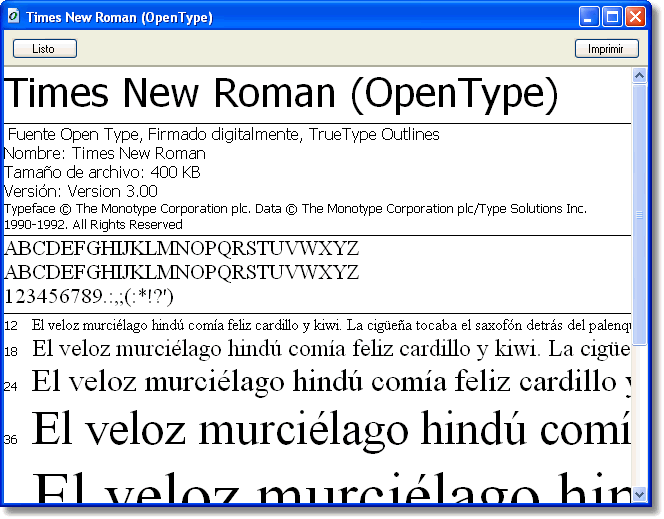Click the '123456789.:,;(:*!?')' sample line
664x519 pixels.
89,296
